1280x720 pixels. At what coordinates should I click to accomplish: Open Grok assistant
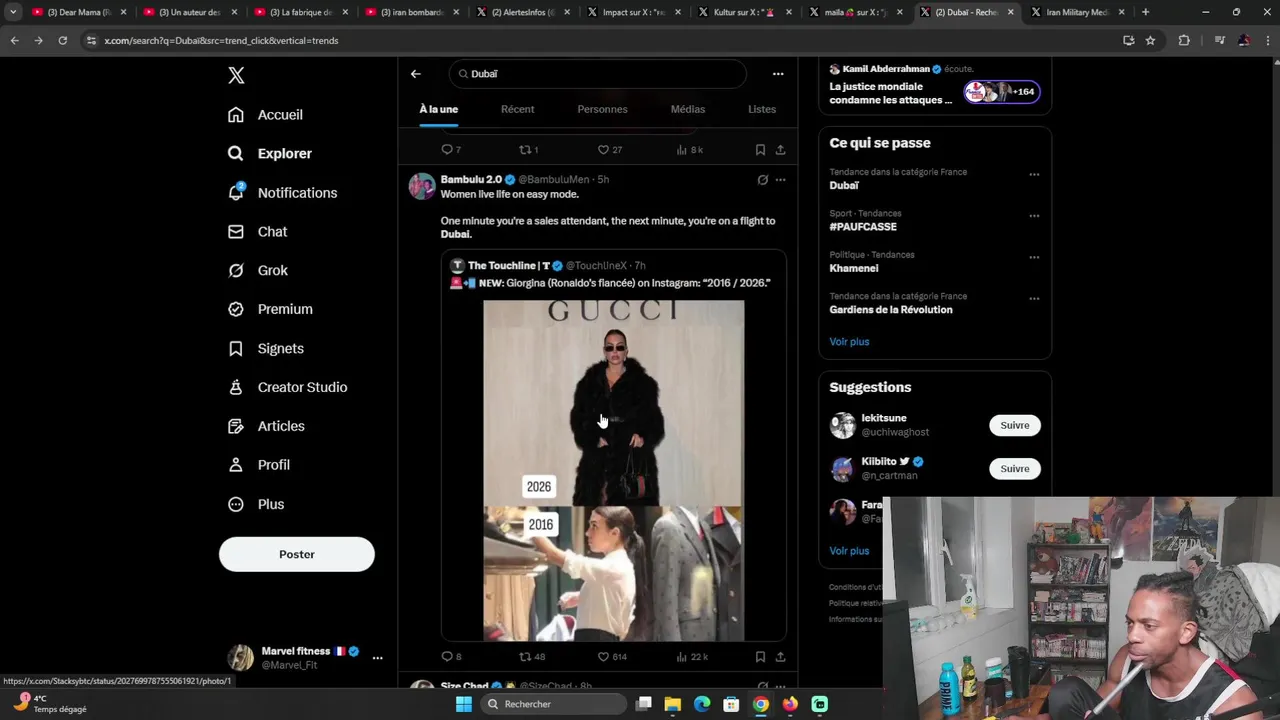click(258, 270)
